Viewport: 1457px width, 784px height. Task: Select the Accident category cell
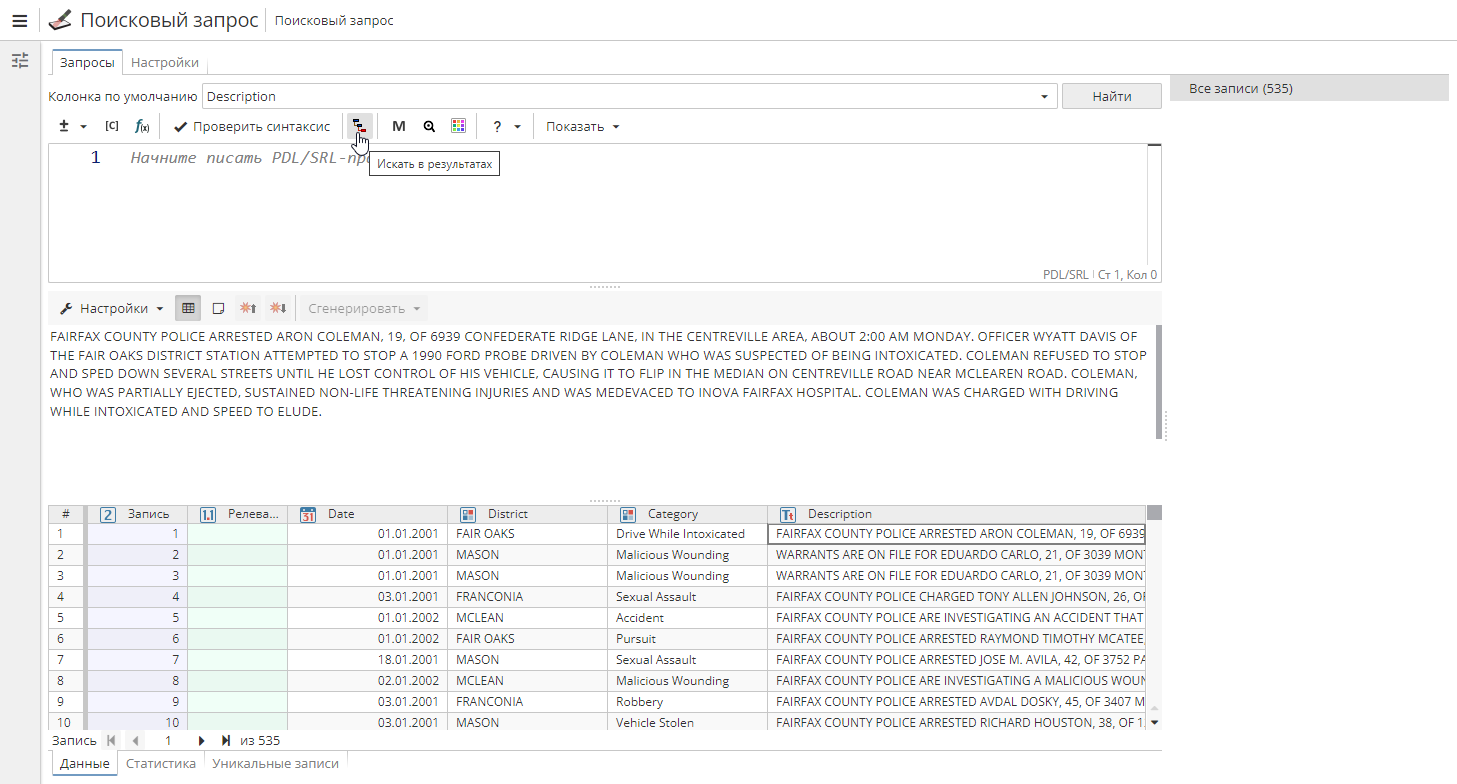tap(687, 618)
